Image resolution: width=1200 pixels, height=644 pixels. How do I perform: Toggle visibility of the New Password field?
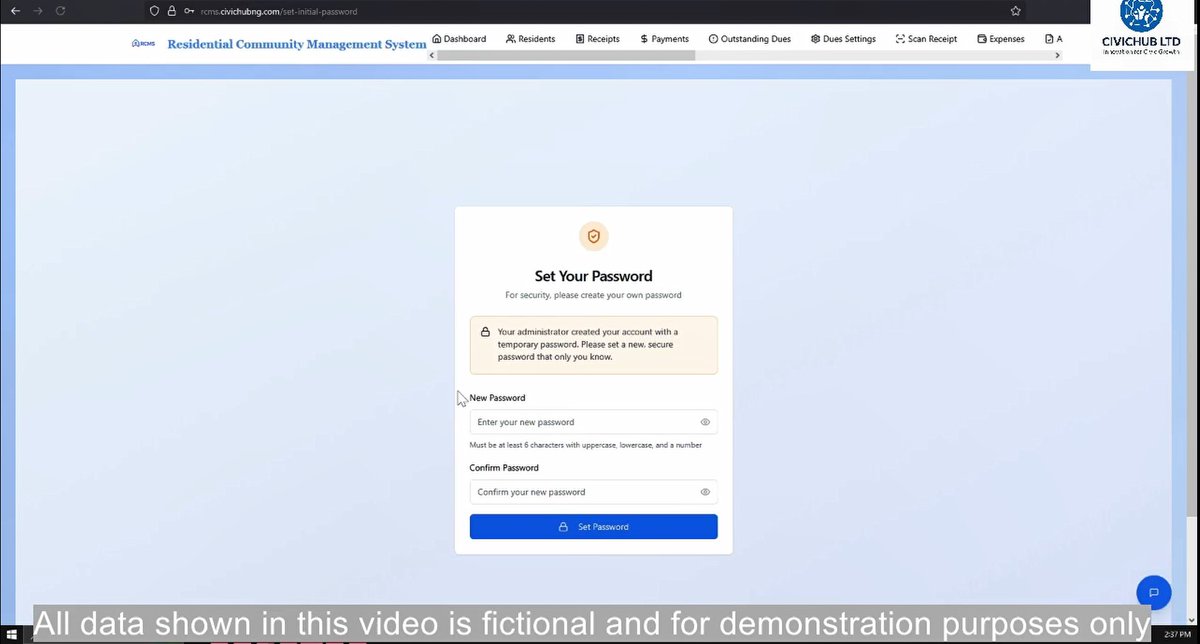click(x=705, y=422)
